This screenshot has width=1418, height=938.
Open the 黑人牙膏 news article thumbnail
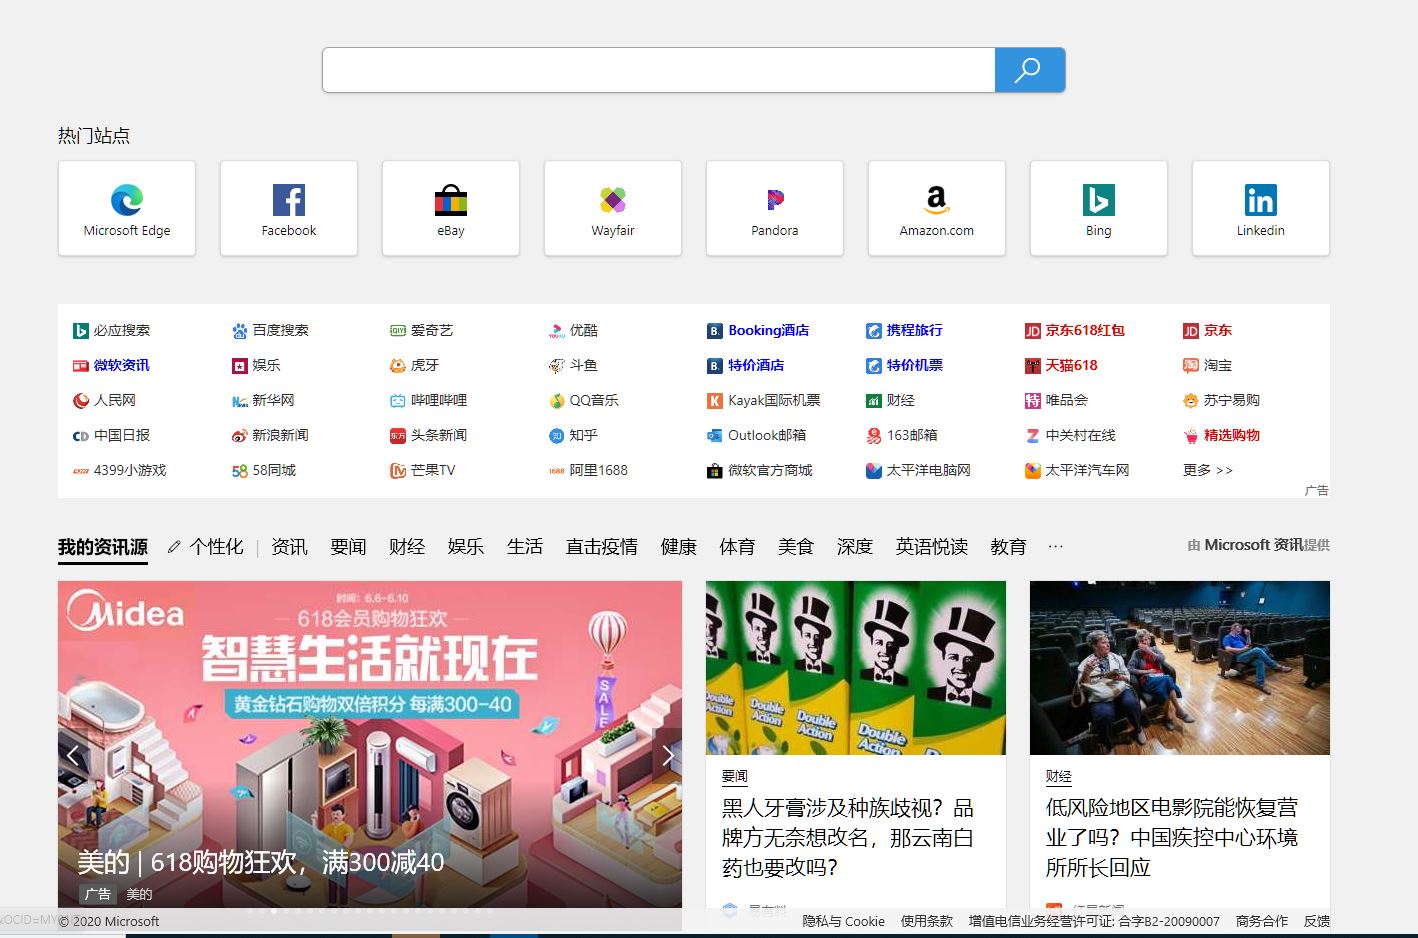click(x=856, y=668)
